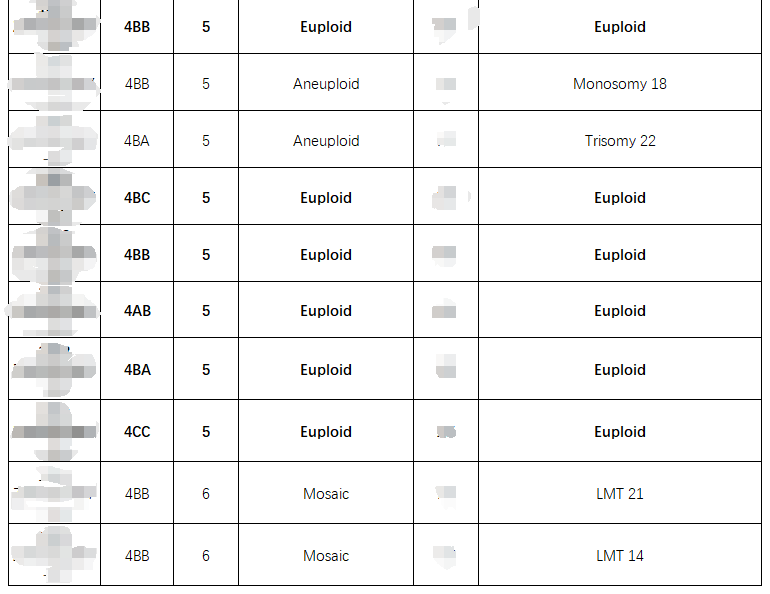Click Mosaic in the LMT 14 row
The width and height of the screenshot is (770, 594).
click(x=326, y=555)
